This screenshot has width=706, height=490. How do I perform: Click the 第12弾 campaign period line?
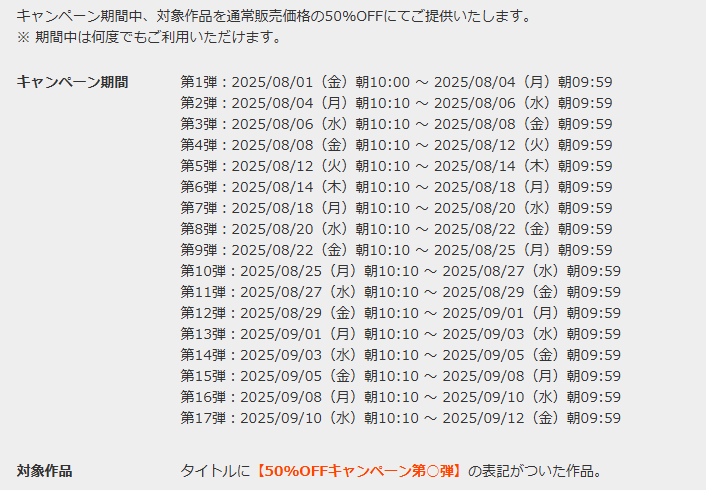click(x=401, y=313)
